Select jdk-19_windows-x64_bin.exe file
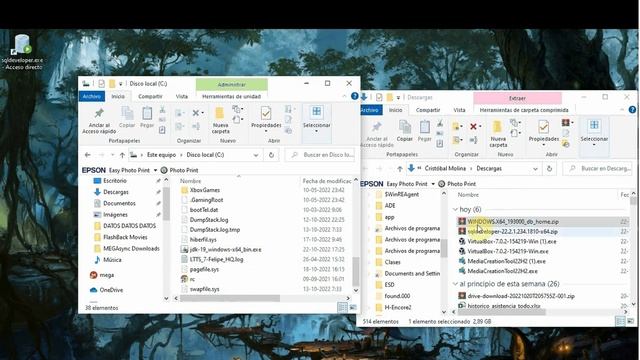The image size is (640, 360). pyautogui.click(x=225, y=249)
